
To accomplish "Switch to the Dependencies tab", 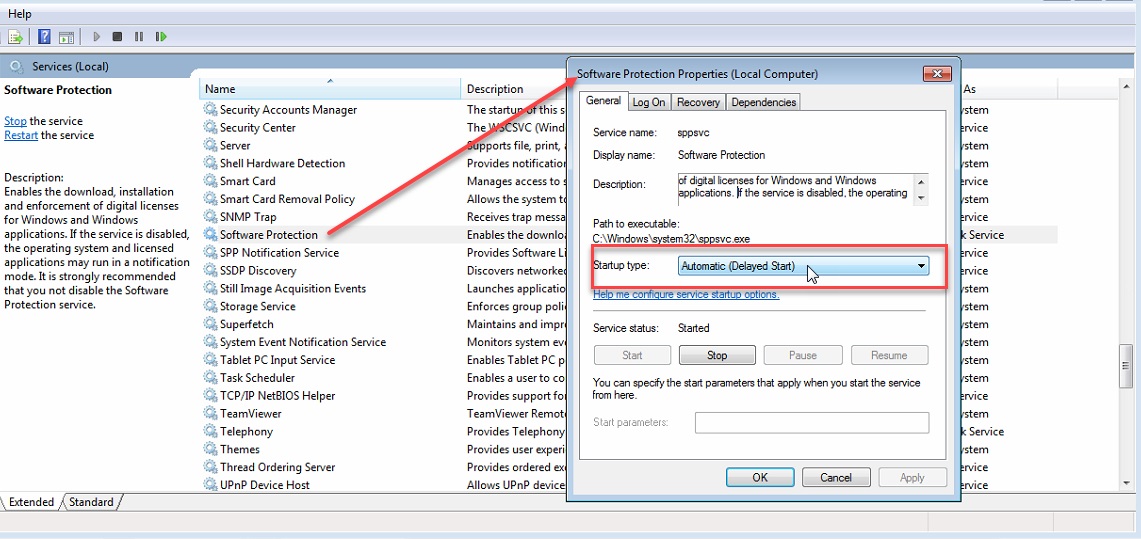I will pyautogui.click(x=763, y=103).
